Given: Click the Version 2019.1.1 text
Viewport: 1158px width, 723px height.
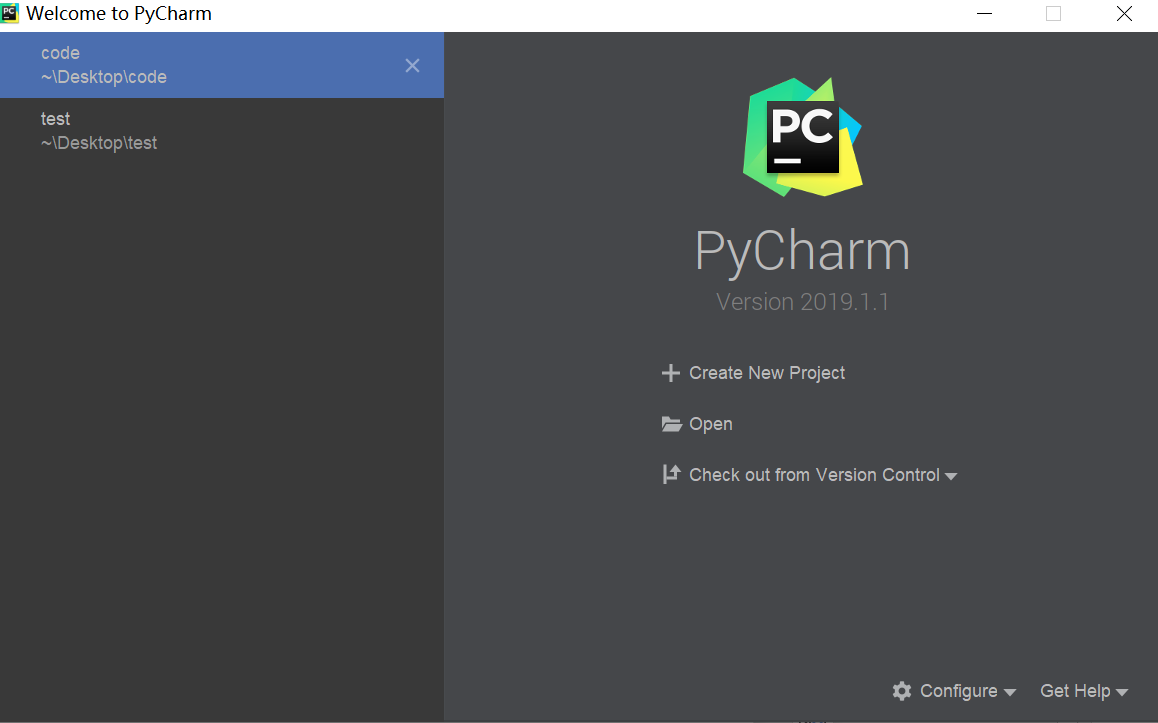Looking at the screenshot, I should pyautogui.click(x=803, y=302).
